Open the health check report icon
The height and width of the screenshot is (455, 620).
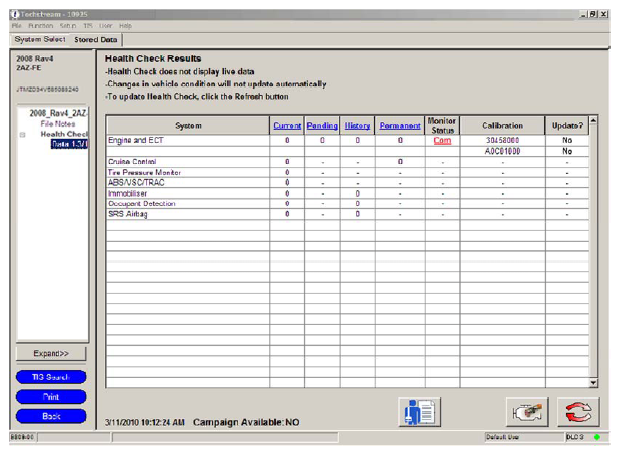[x=420, y=412]
